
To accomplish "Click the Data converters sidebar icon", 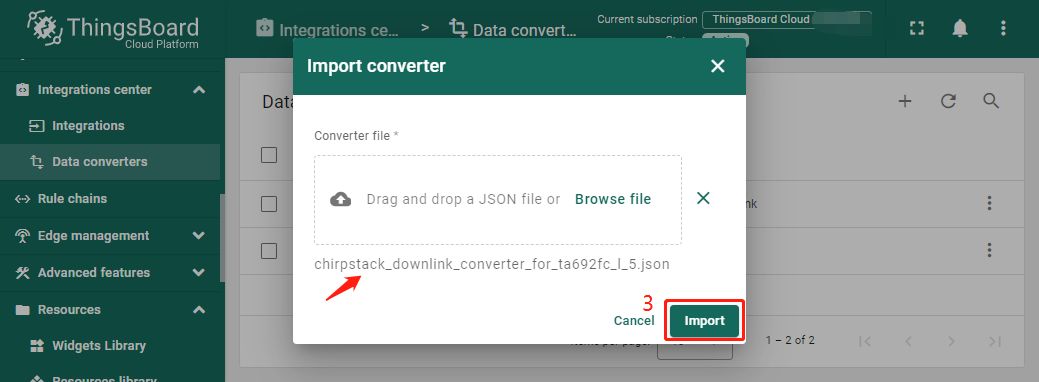I will [x=37, y=162].
